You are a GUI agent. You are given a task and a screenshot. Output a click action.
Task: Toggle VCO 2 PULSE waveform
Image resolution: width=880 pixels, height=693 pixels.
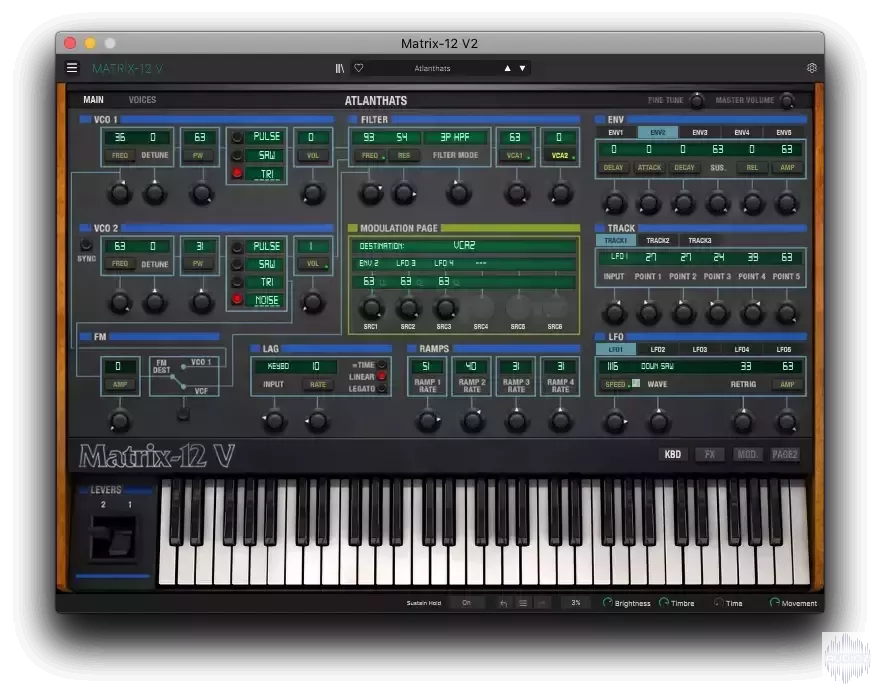pos(237,246)
